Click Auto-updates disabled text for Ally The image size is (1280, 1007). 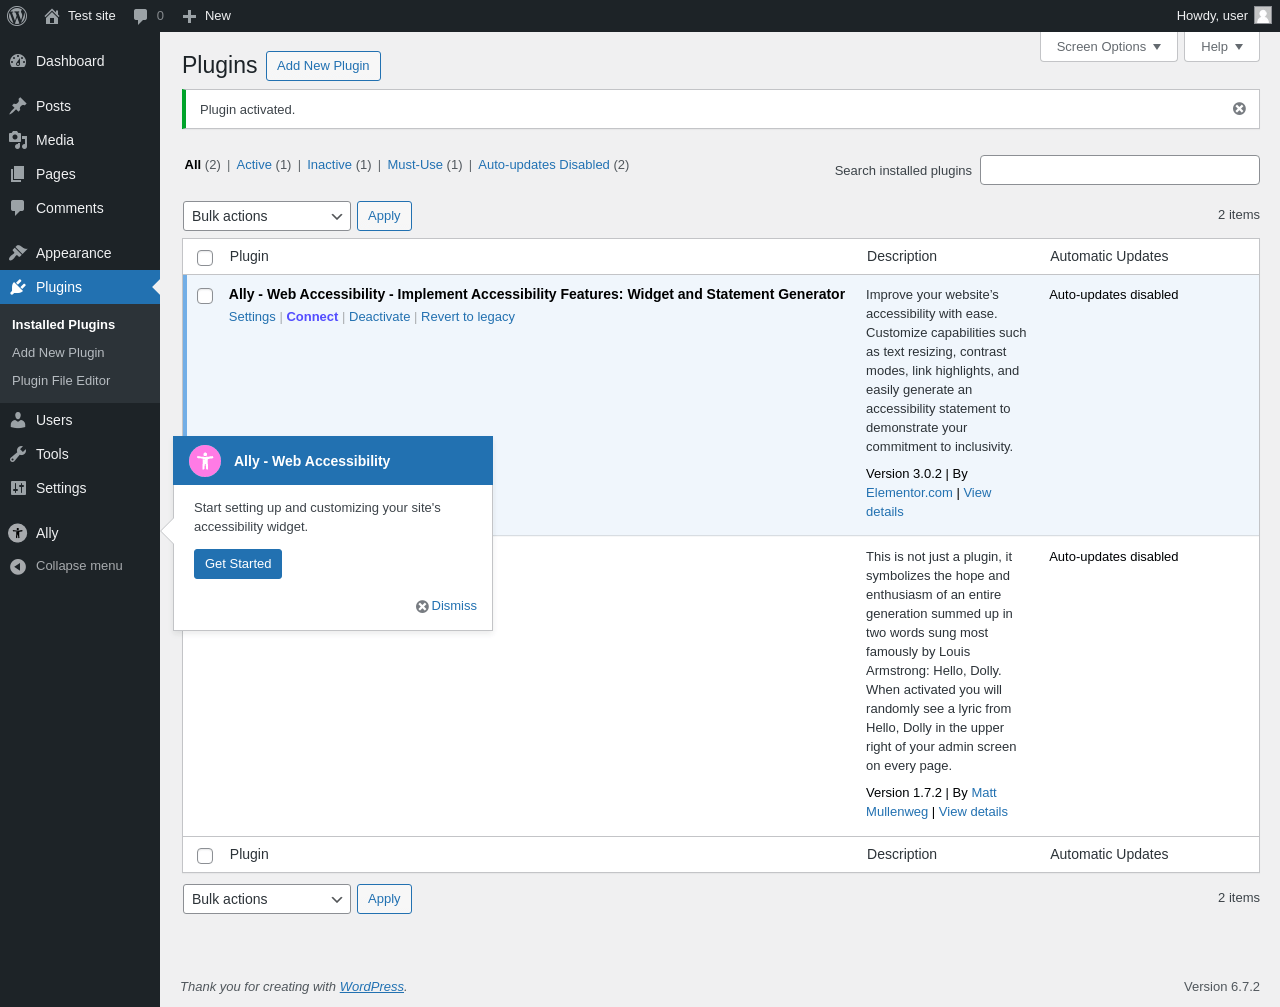pyautogui.click(x=1114, y=295)
